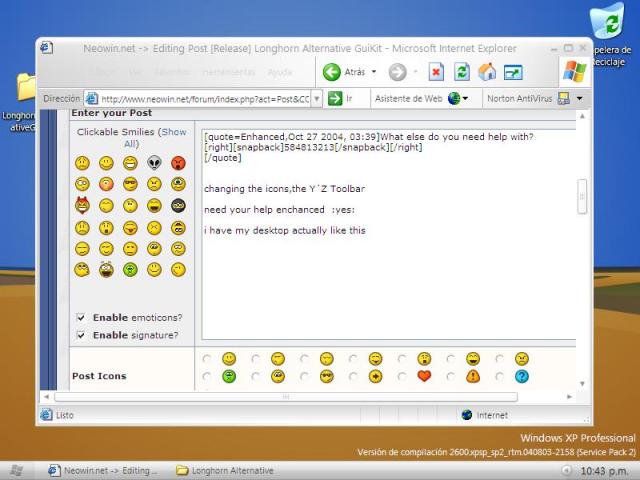Viewport: 640px width, 480px height.
Task: Select the heart post icon radio button
Action: click(x=402, y=376)
